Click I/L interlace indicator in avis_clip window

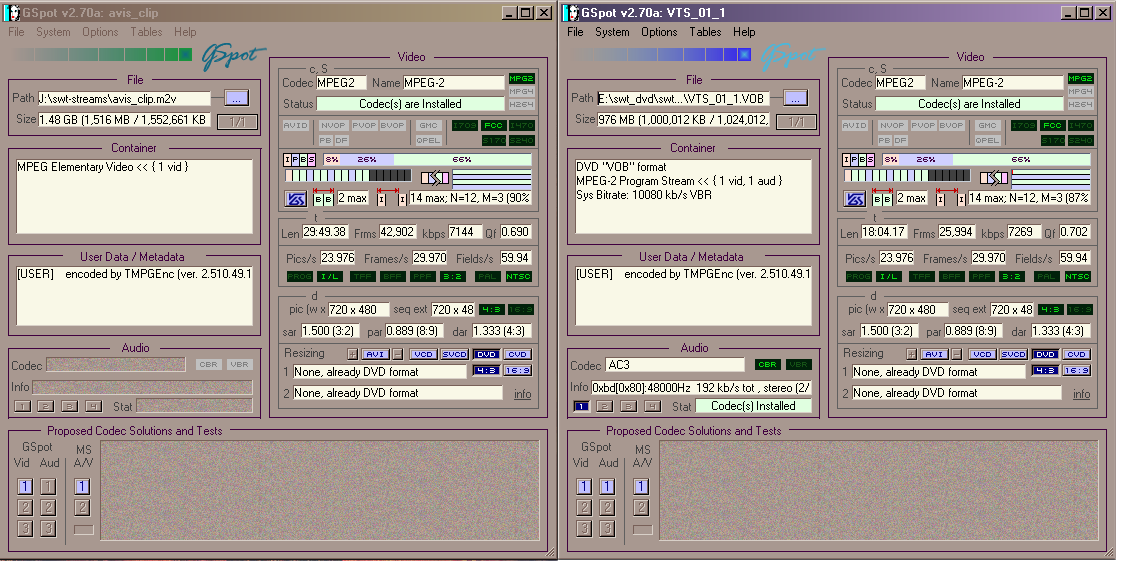coord(331,277)
